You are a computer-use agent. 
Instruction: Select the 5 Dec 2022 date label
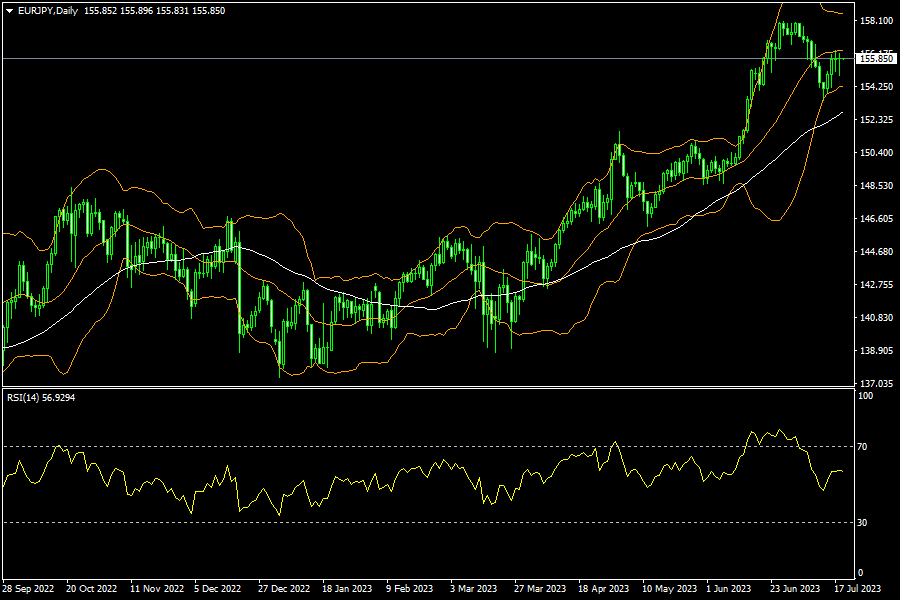pos(218,589)
